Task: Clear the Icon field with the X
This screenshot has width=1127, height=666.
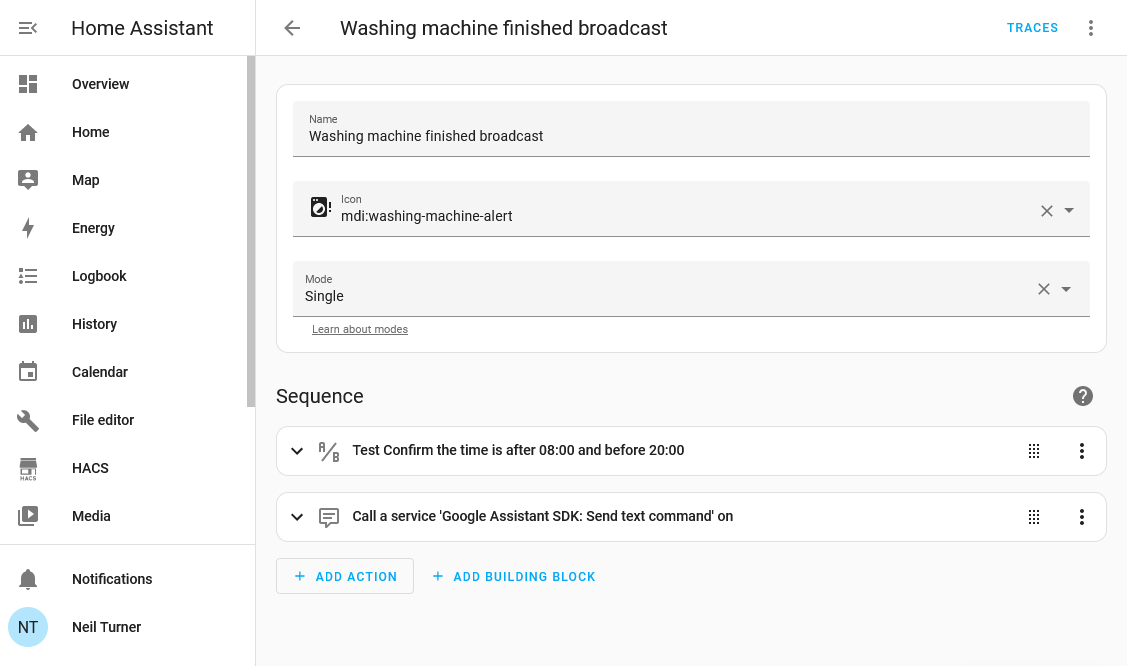Action: coord(1046,210)
